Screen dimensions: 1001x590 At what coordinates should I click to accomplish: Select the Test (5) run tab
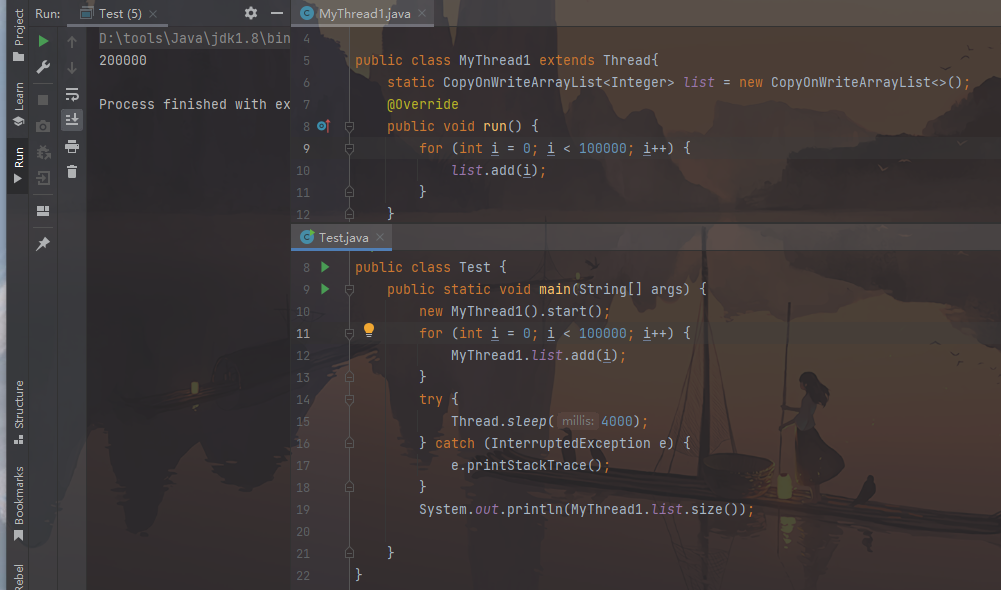tap(111, 14)
